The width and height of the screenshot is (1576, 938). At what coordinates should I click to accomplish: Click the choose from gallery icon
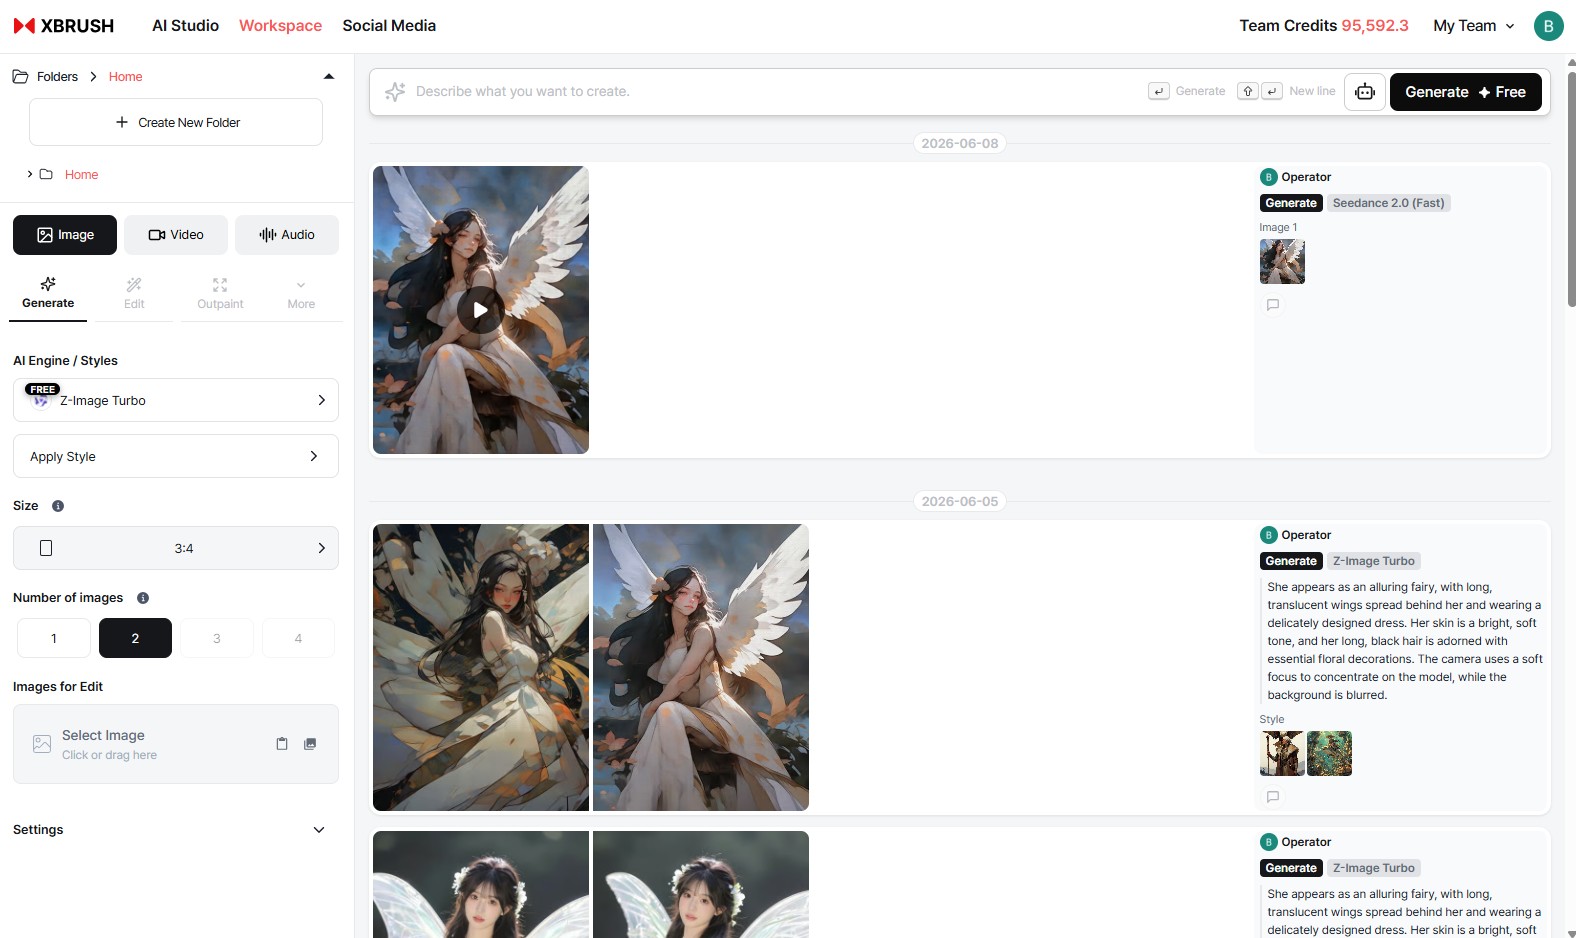pyautogui.click(x=310, y=744)
